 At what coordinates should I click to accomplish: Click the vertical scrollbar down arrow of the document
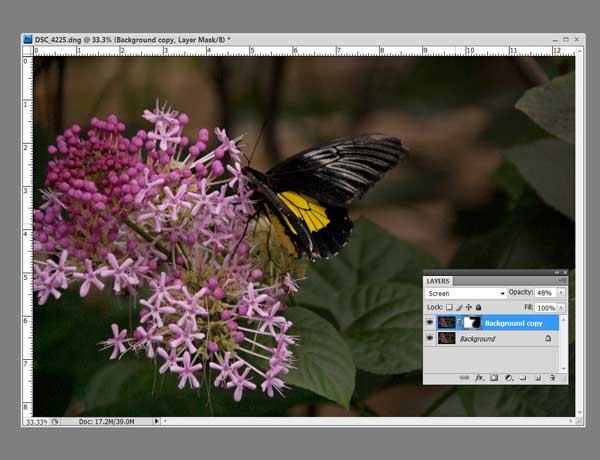pos(580,413)
